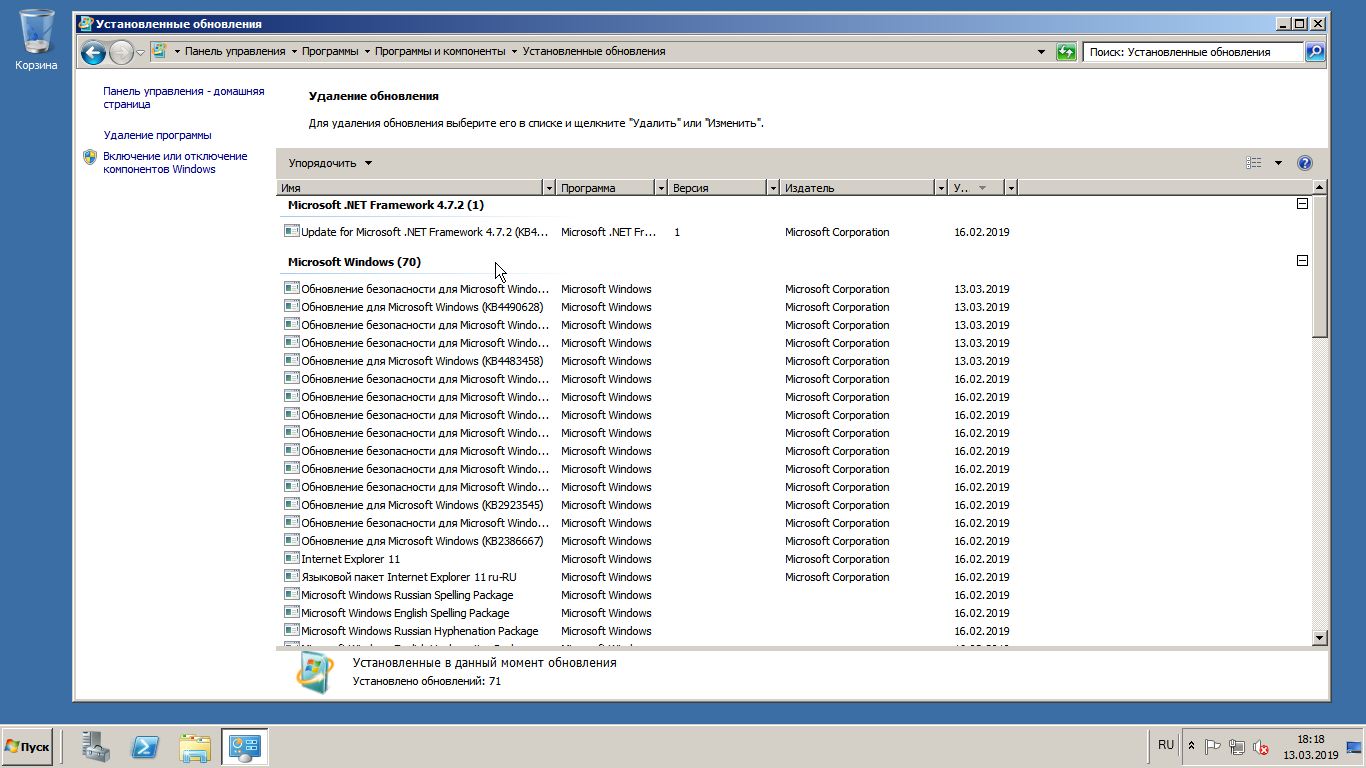Open the Издатель column filter dropdown
The width and height of the screenshot is (1366, 768).
[x=941, y=188]
